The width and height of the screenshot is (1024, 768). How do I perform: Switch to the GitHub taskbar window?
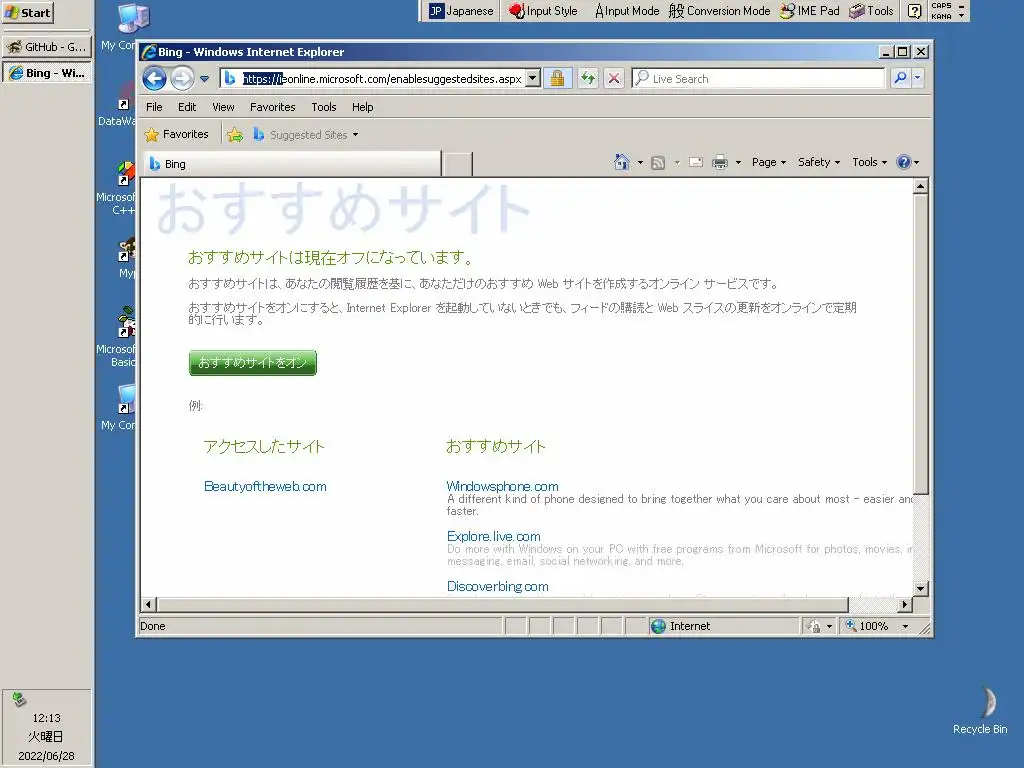46,47
